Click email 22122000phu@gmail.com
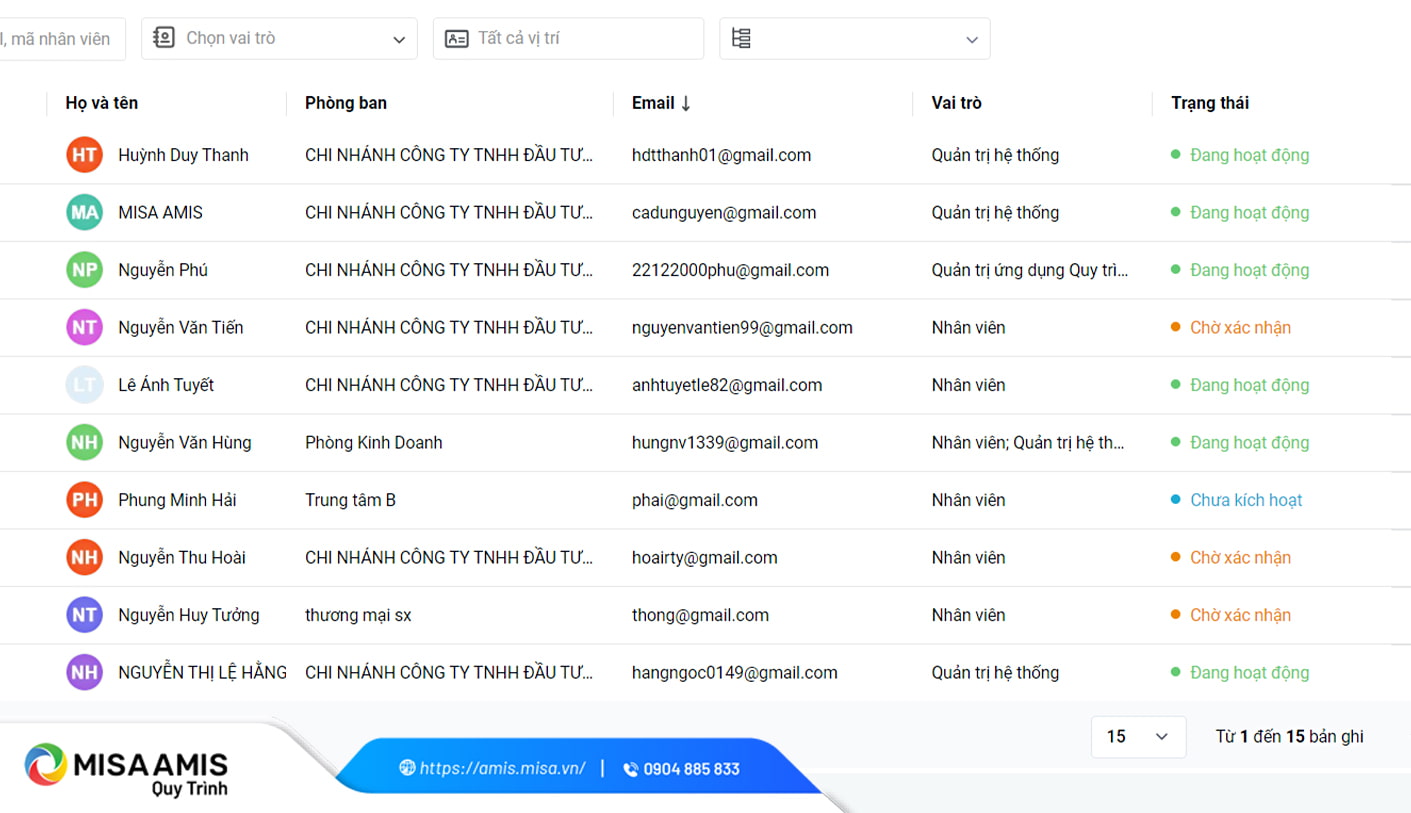Image resolution: width=1411 pixels, height=813 pixels. coord(730,270)
